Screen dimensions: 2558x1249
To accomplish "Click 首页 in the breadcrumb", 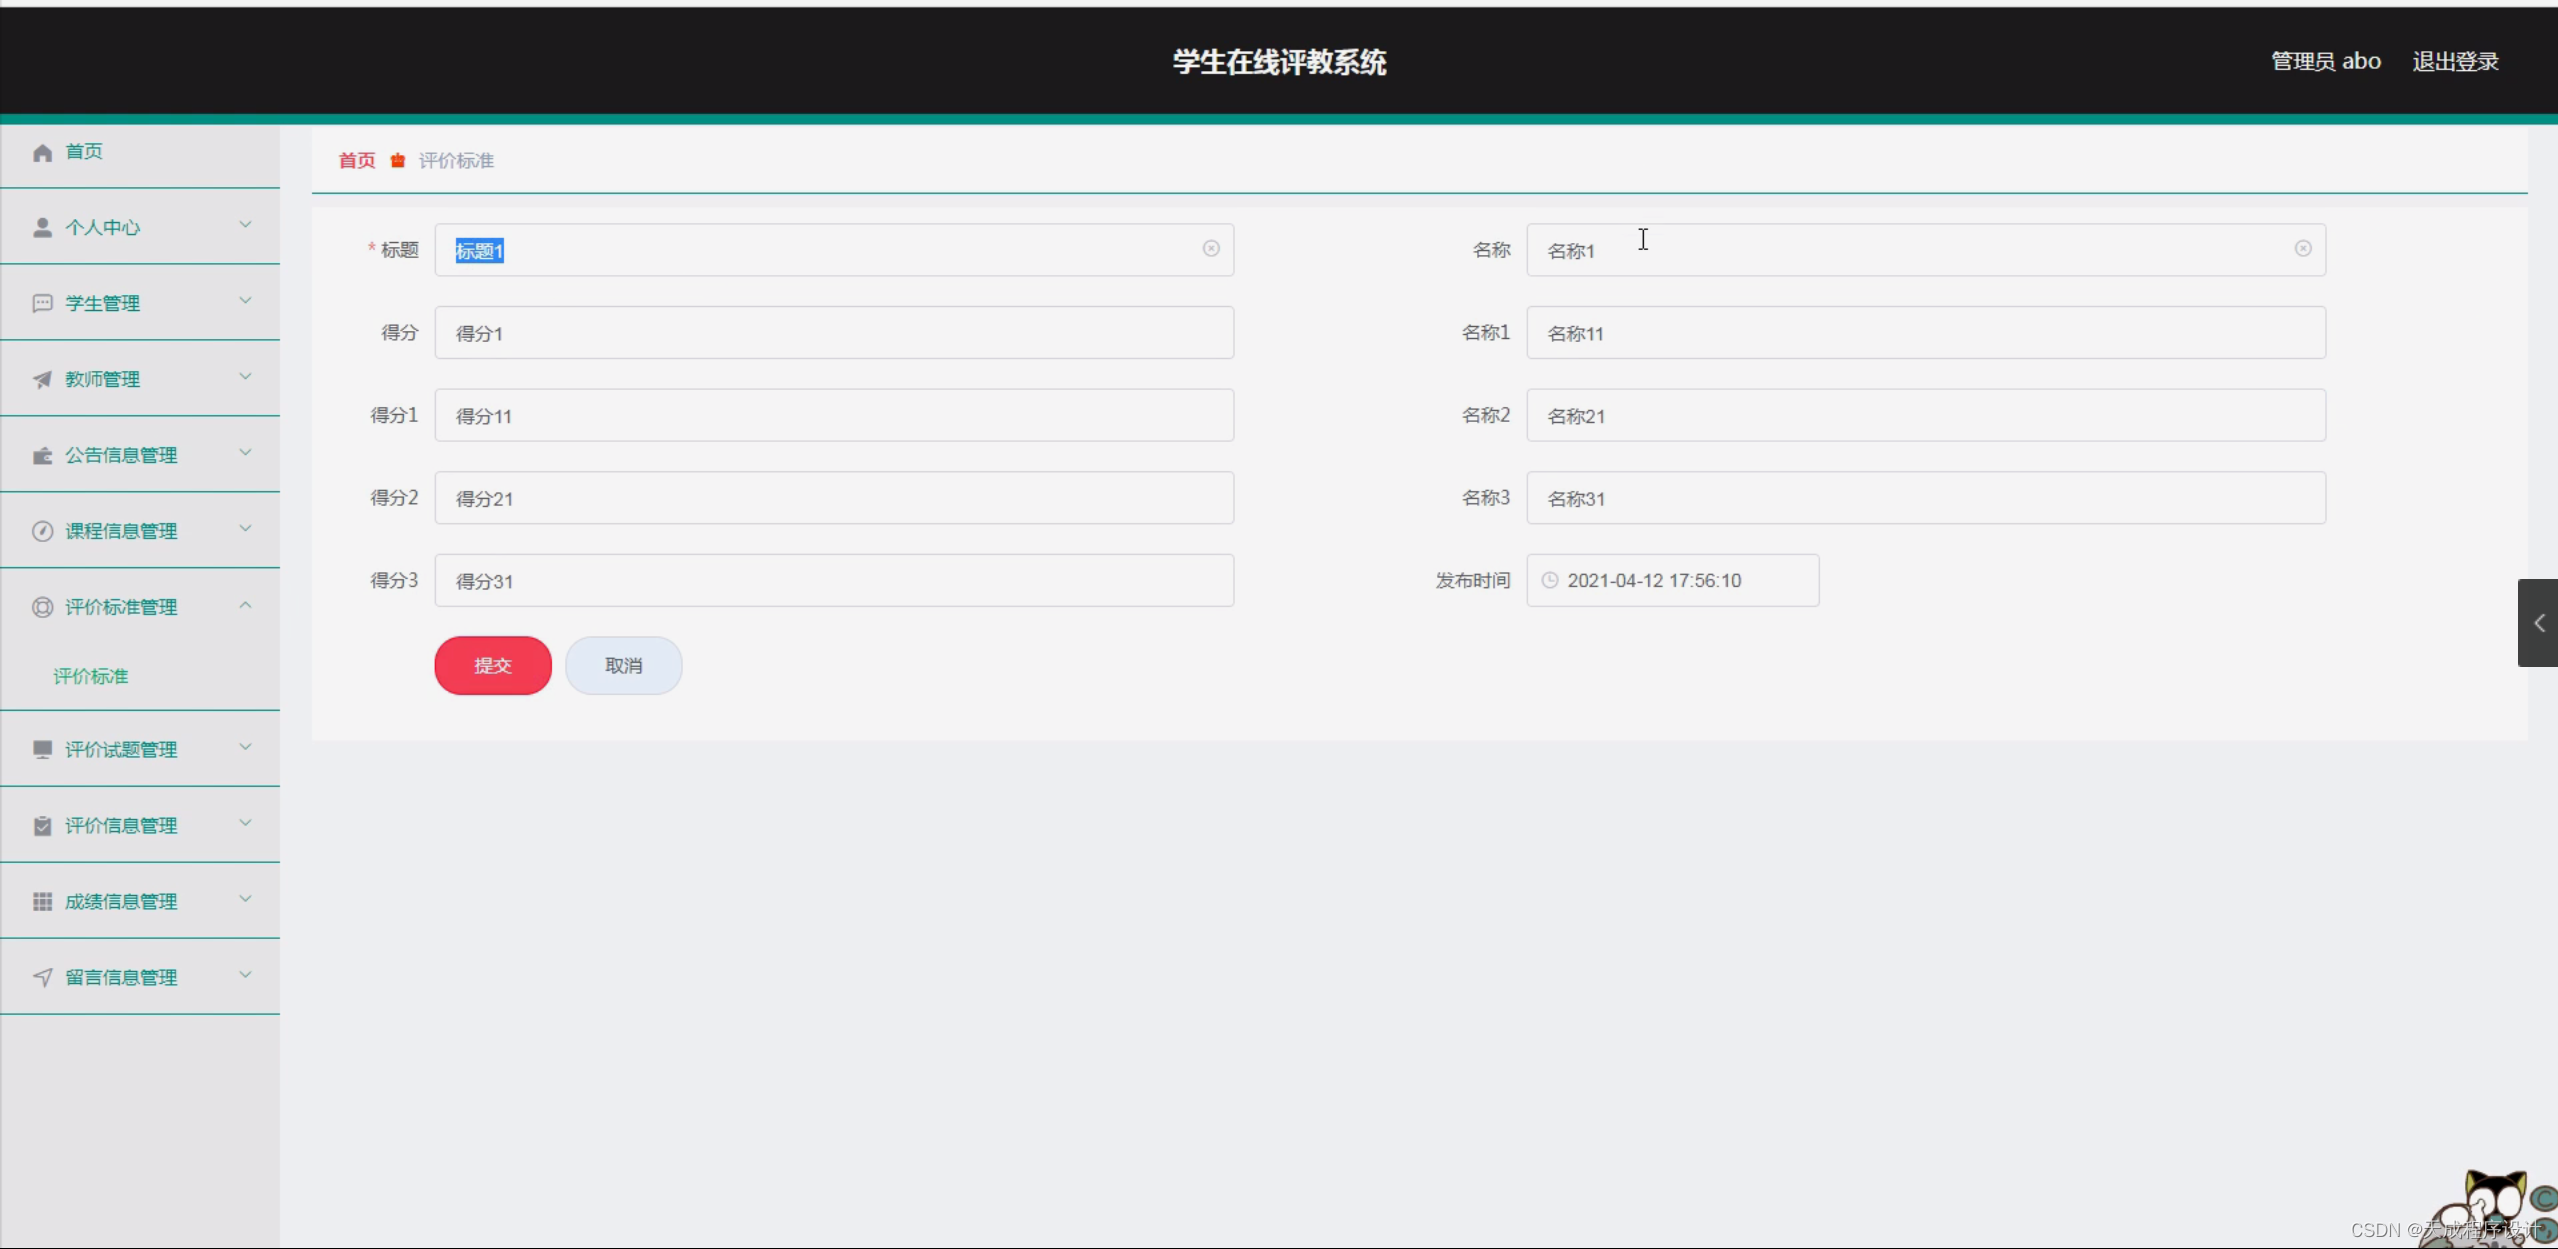I will (x=355, y=160).
